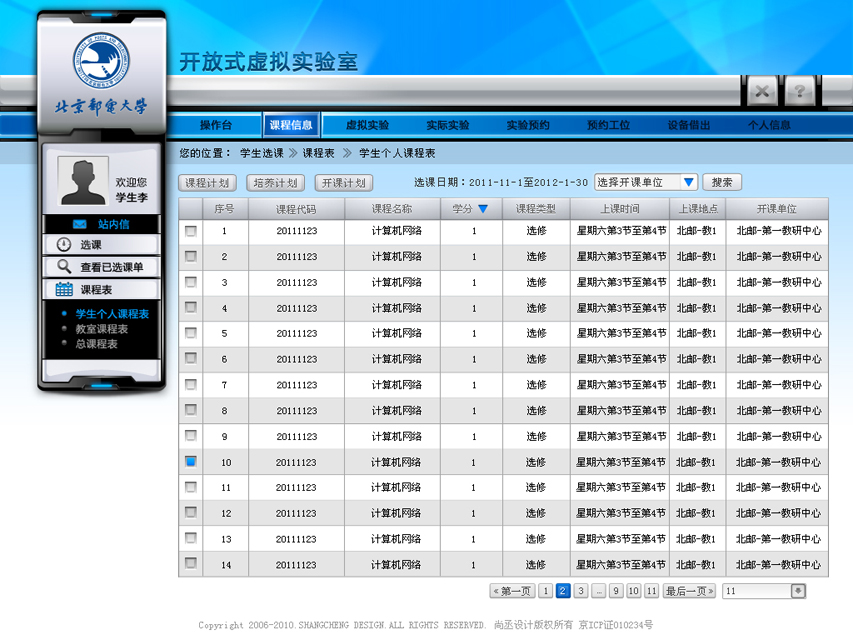The image size is (853, 640).
Task: Open the 设备借出 tab
Action: pyautogui.click(x=689, y=125)
